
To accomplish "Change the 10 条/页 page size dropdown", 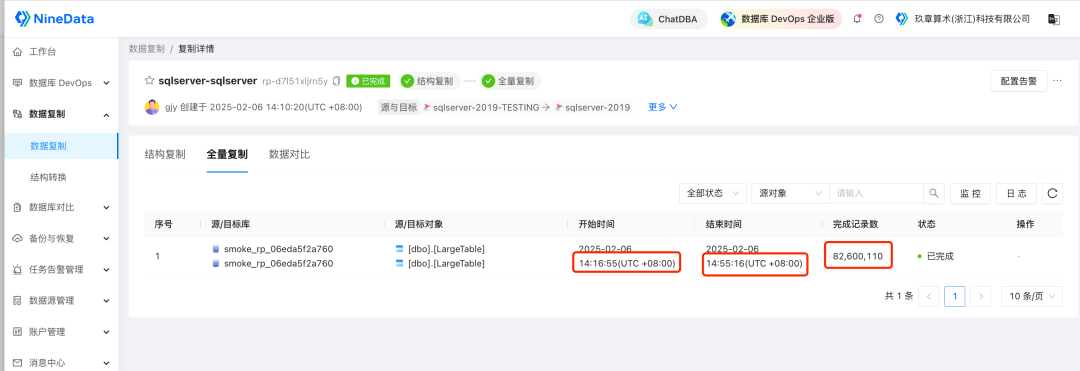I will (x=1031, y=297).
